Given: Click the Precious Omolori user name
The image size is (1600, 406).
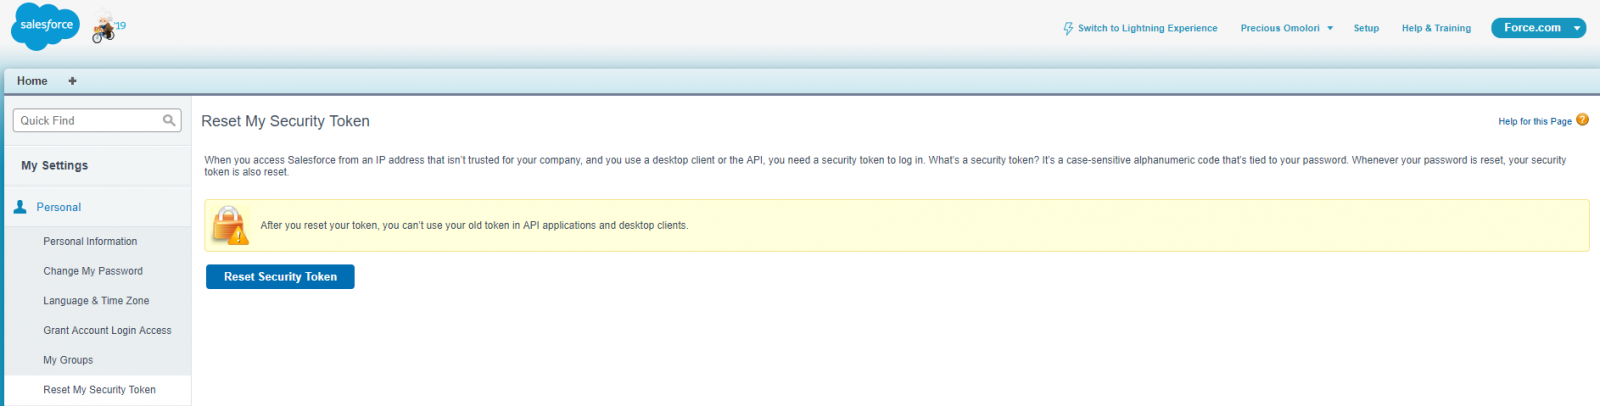Looking at the screenshot, I should click(1280, 28).
